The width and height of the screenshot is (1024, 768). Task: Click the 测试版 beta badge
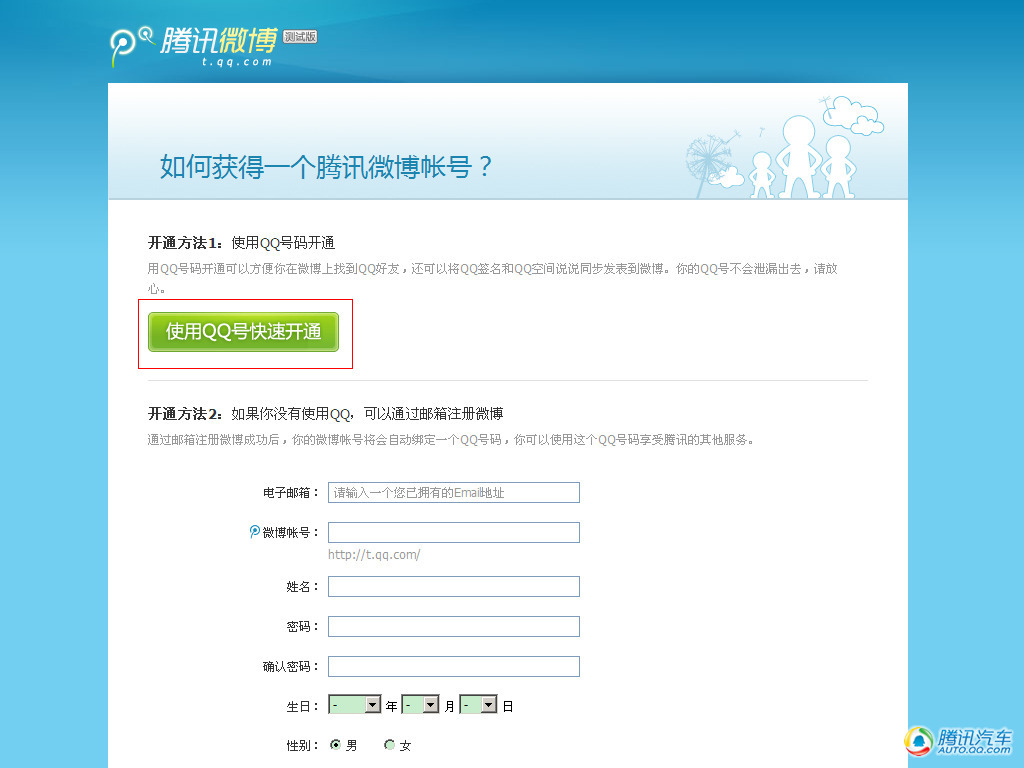tap(300, 37)
